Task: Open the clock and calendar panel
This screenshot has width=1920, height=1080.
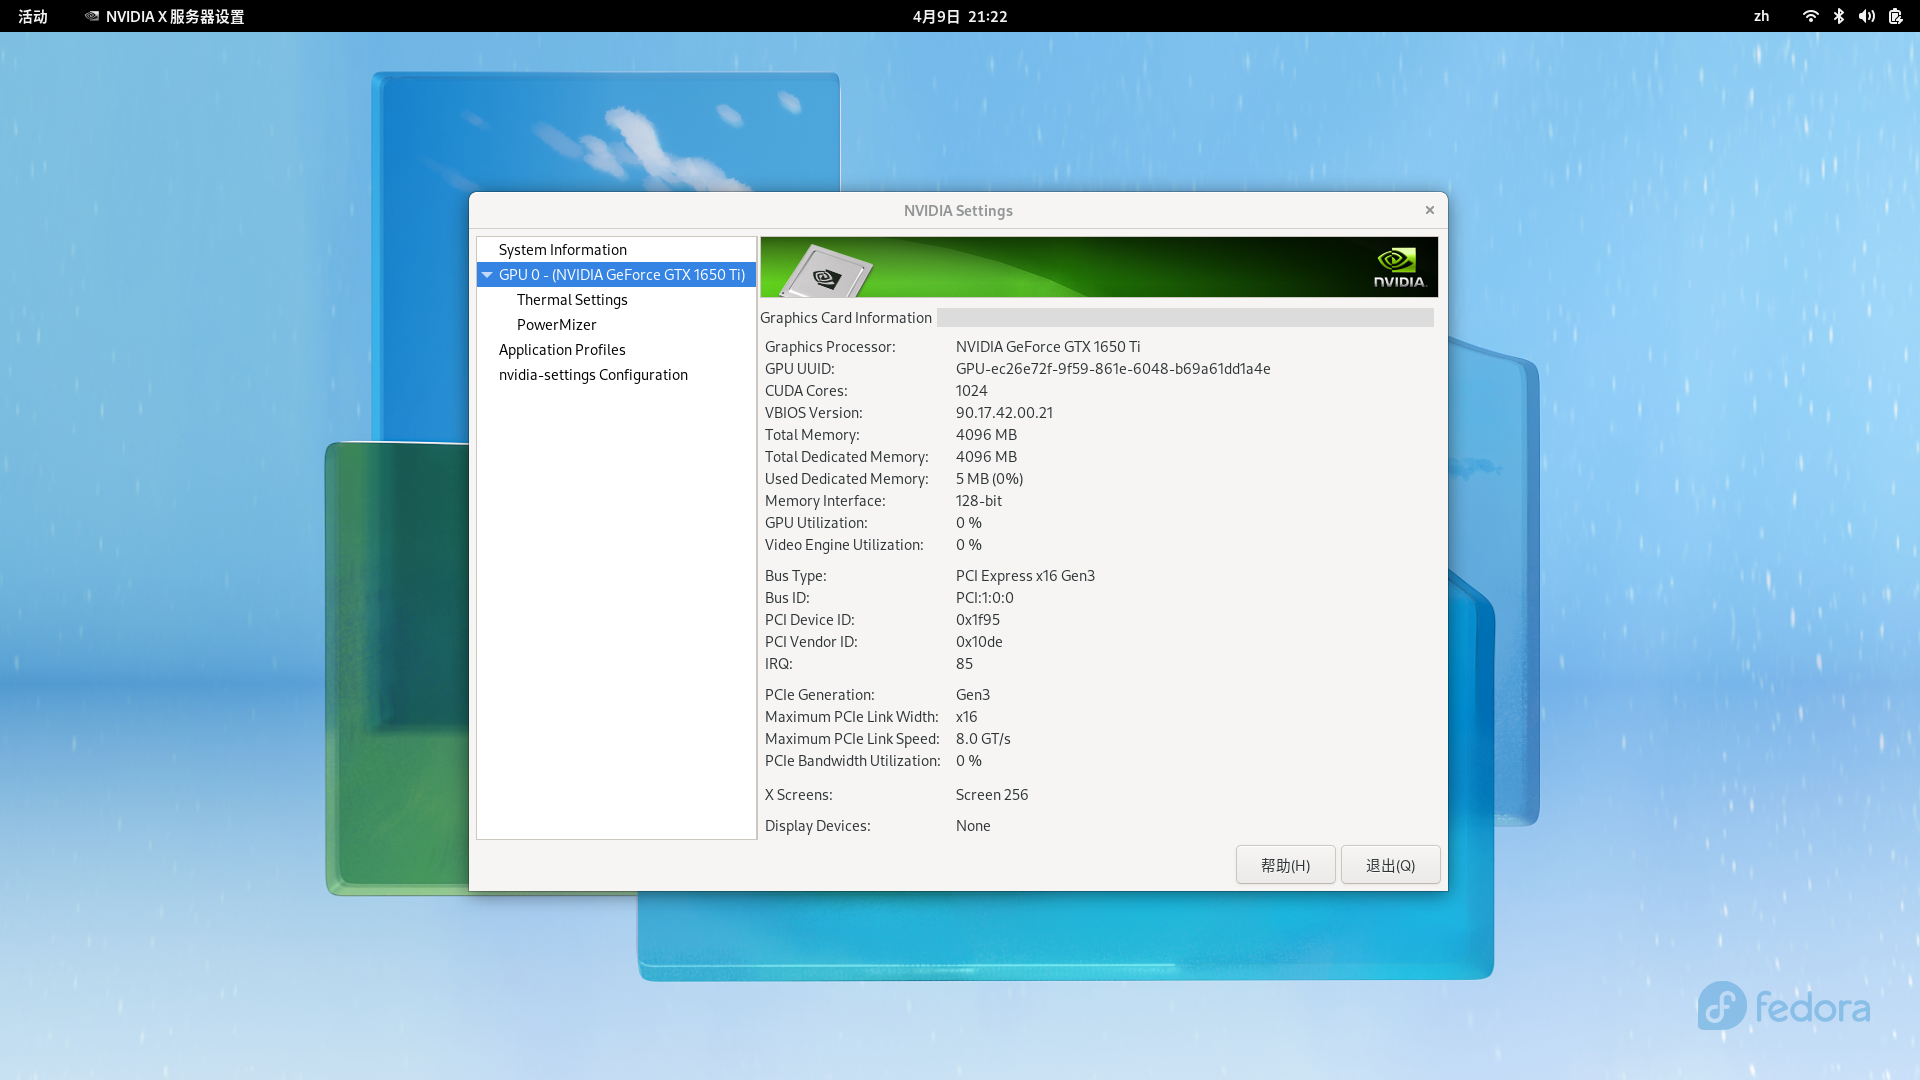Action: (959, 16)
